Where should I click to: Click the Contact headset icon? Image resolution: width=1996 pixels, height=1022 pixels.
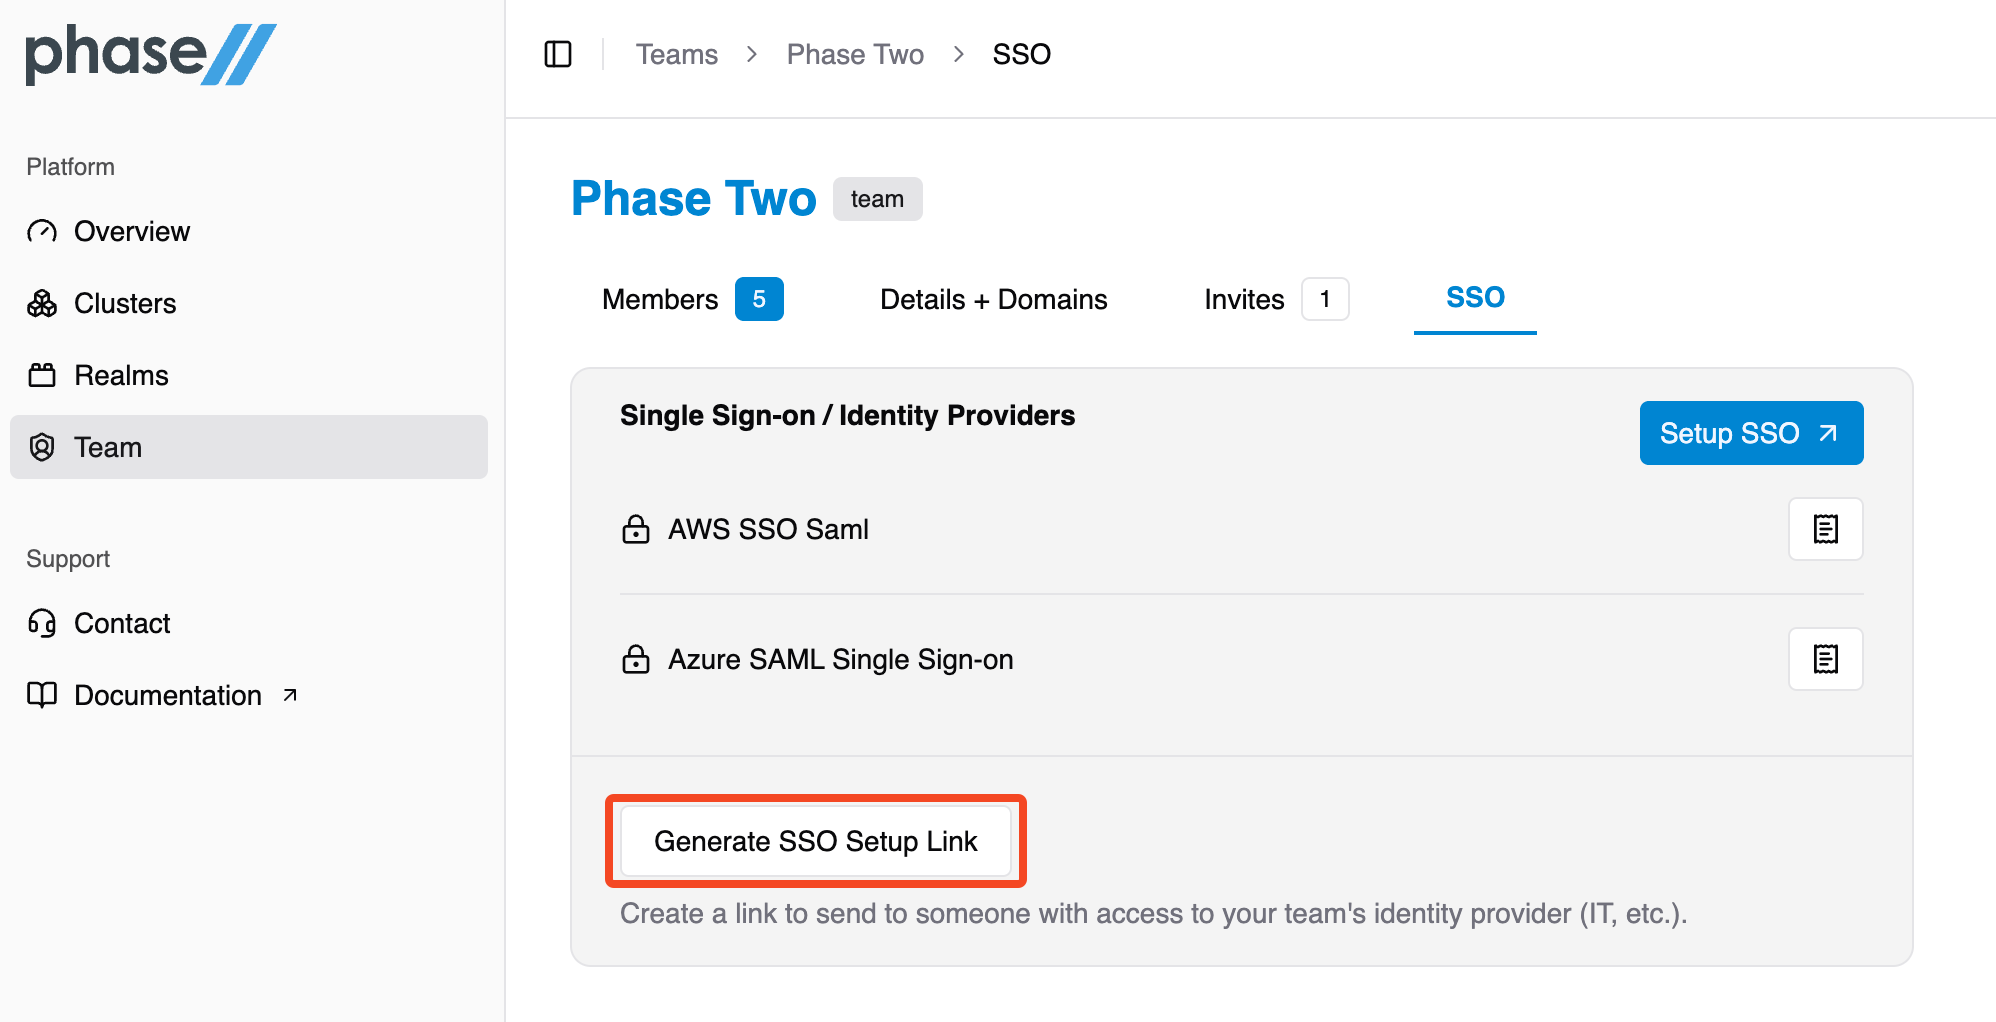point(42,623)
